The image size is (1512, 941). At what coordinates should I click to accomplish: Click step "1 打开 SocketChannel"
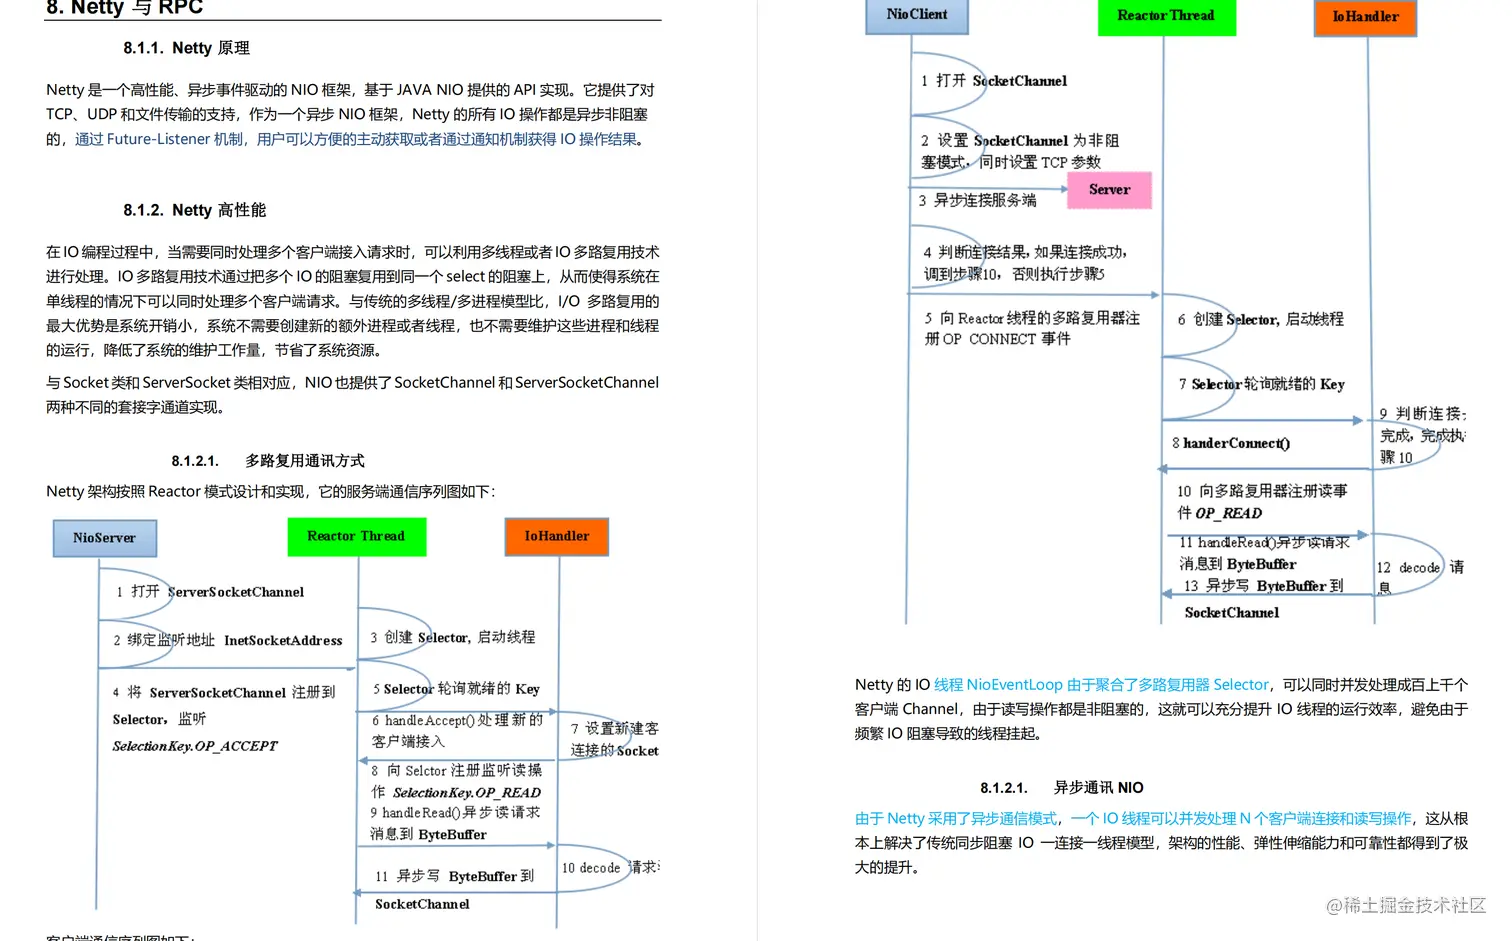994,81
